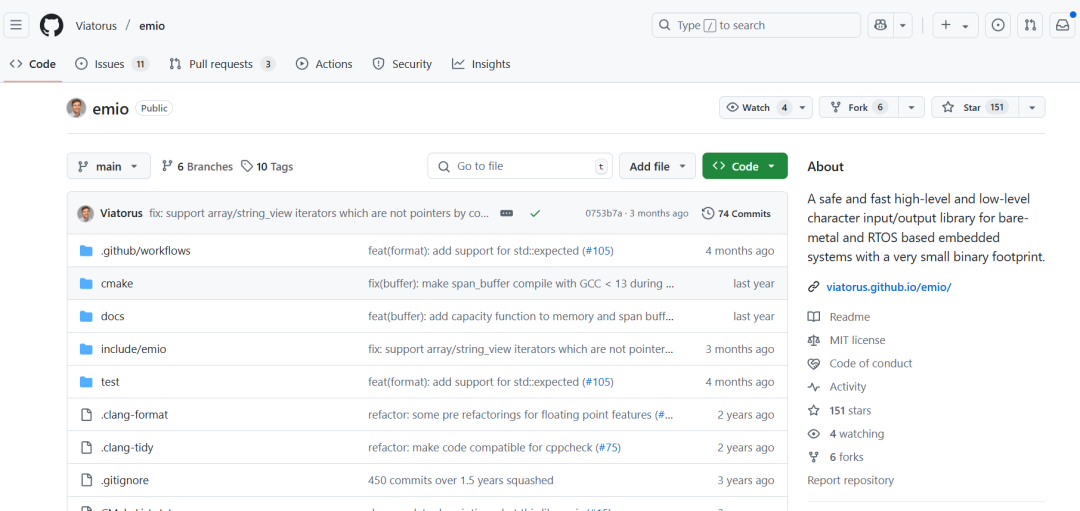Click folder icon next to docs
This screenshot has height=511, width=1080.
86,316
